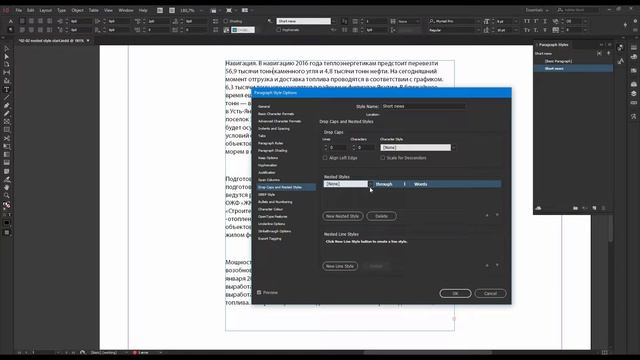Click the Fill and Stroke swatch in toolbox
This screenshot has height=360, width=640.
tap(7, 205)
